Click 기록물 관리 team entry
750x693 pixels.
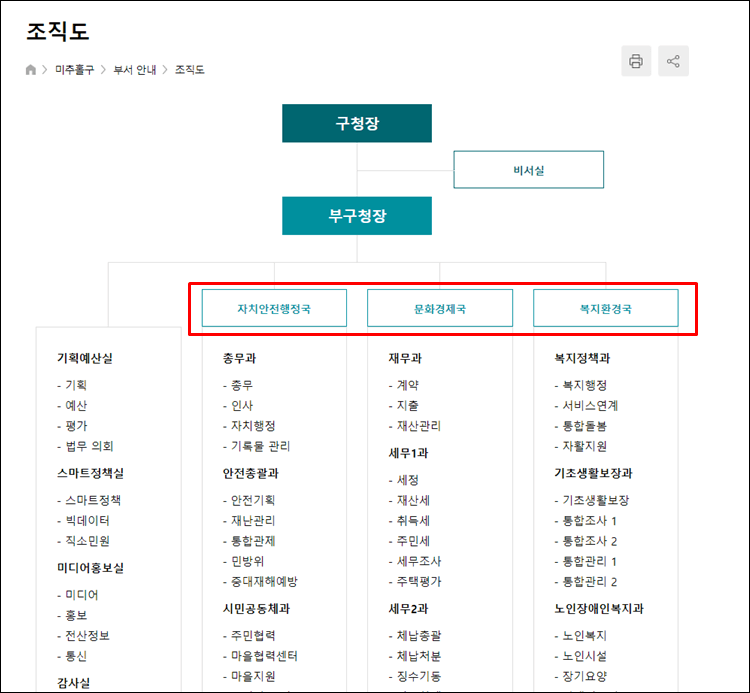tap(261, 446)
